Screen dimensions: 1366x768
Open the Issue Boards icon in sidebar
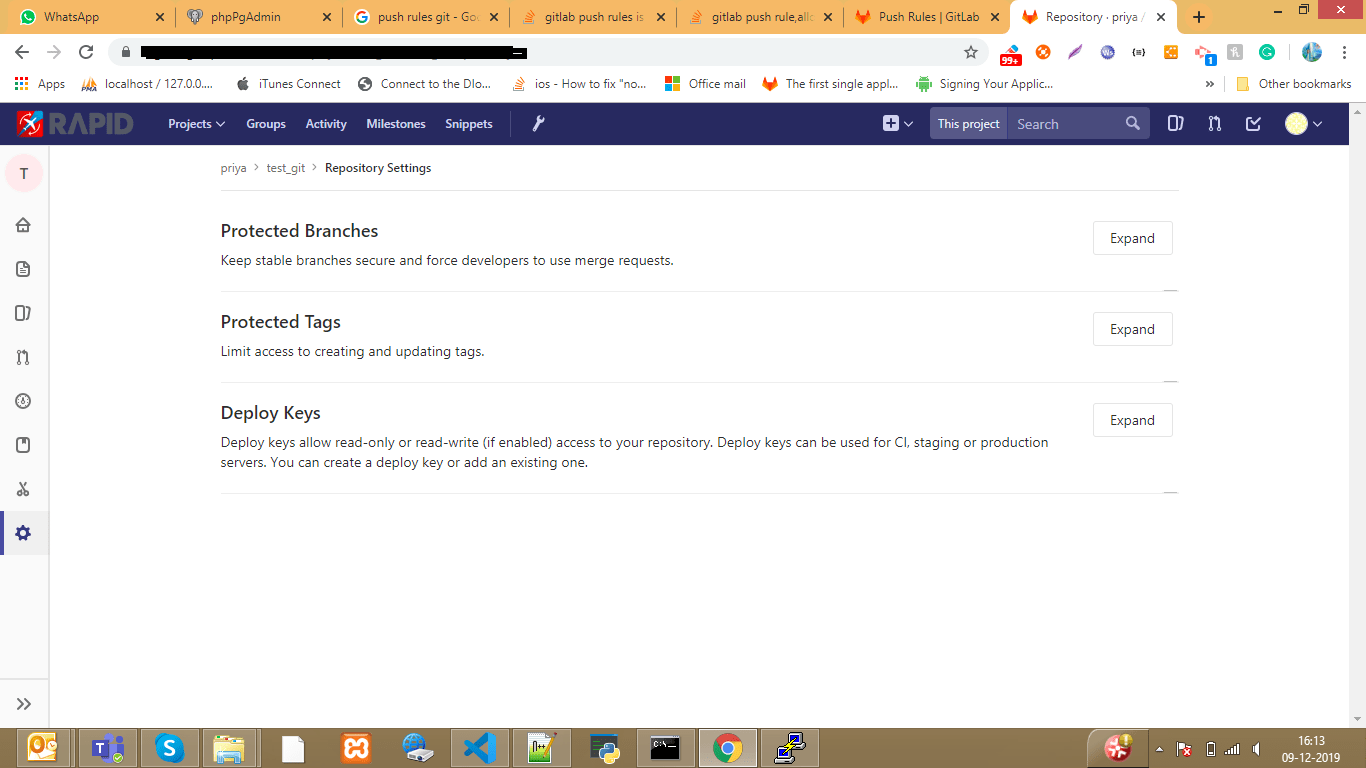coord(23,313)
